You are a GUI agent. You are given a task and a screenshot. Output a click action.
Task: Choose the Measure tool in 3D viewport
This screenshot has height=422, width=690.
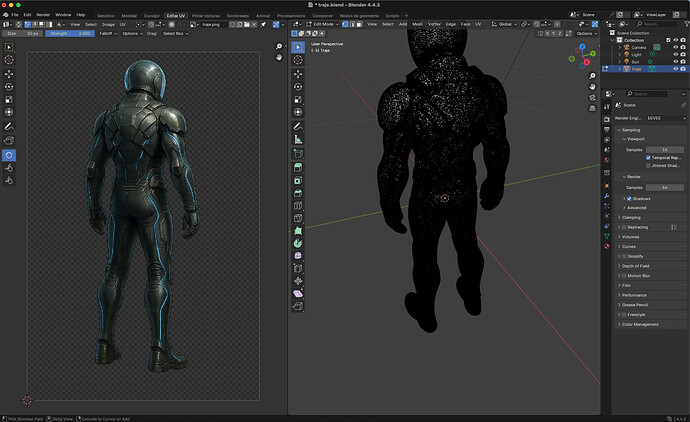298,139
